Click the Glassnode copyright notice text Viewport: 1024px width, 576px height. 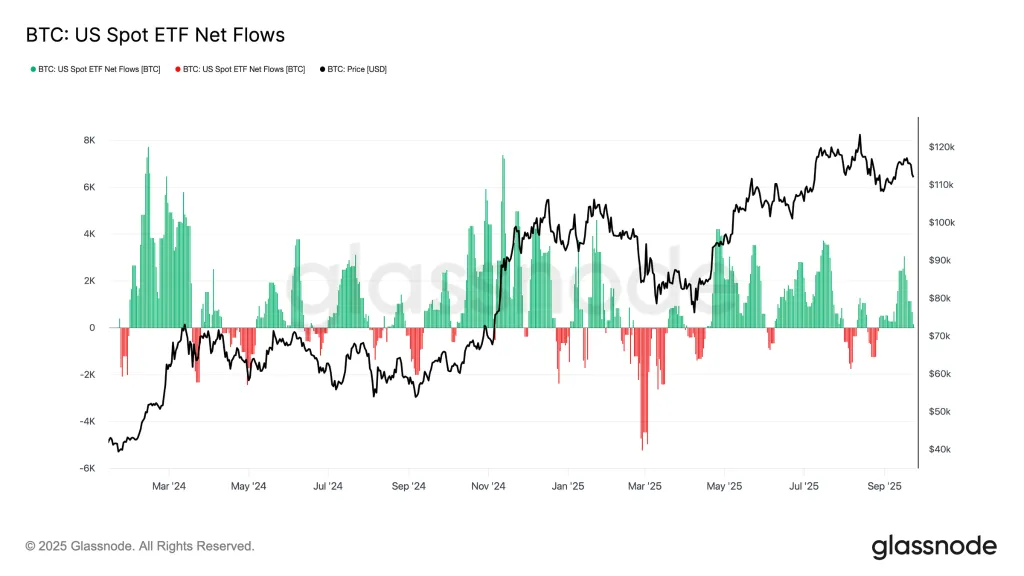[140, 546]
